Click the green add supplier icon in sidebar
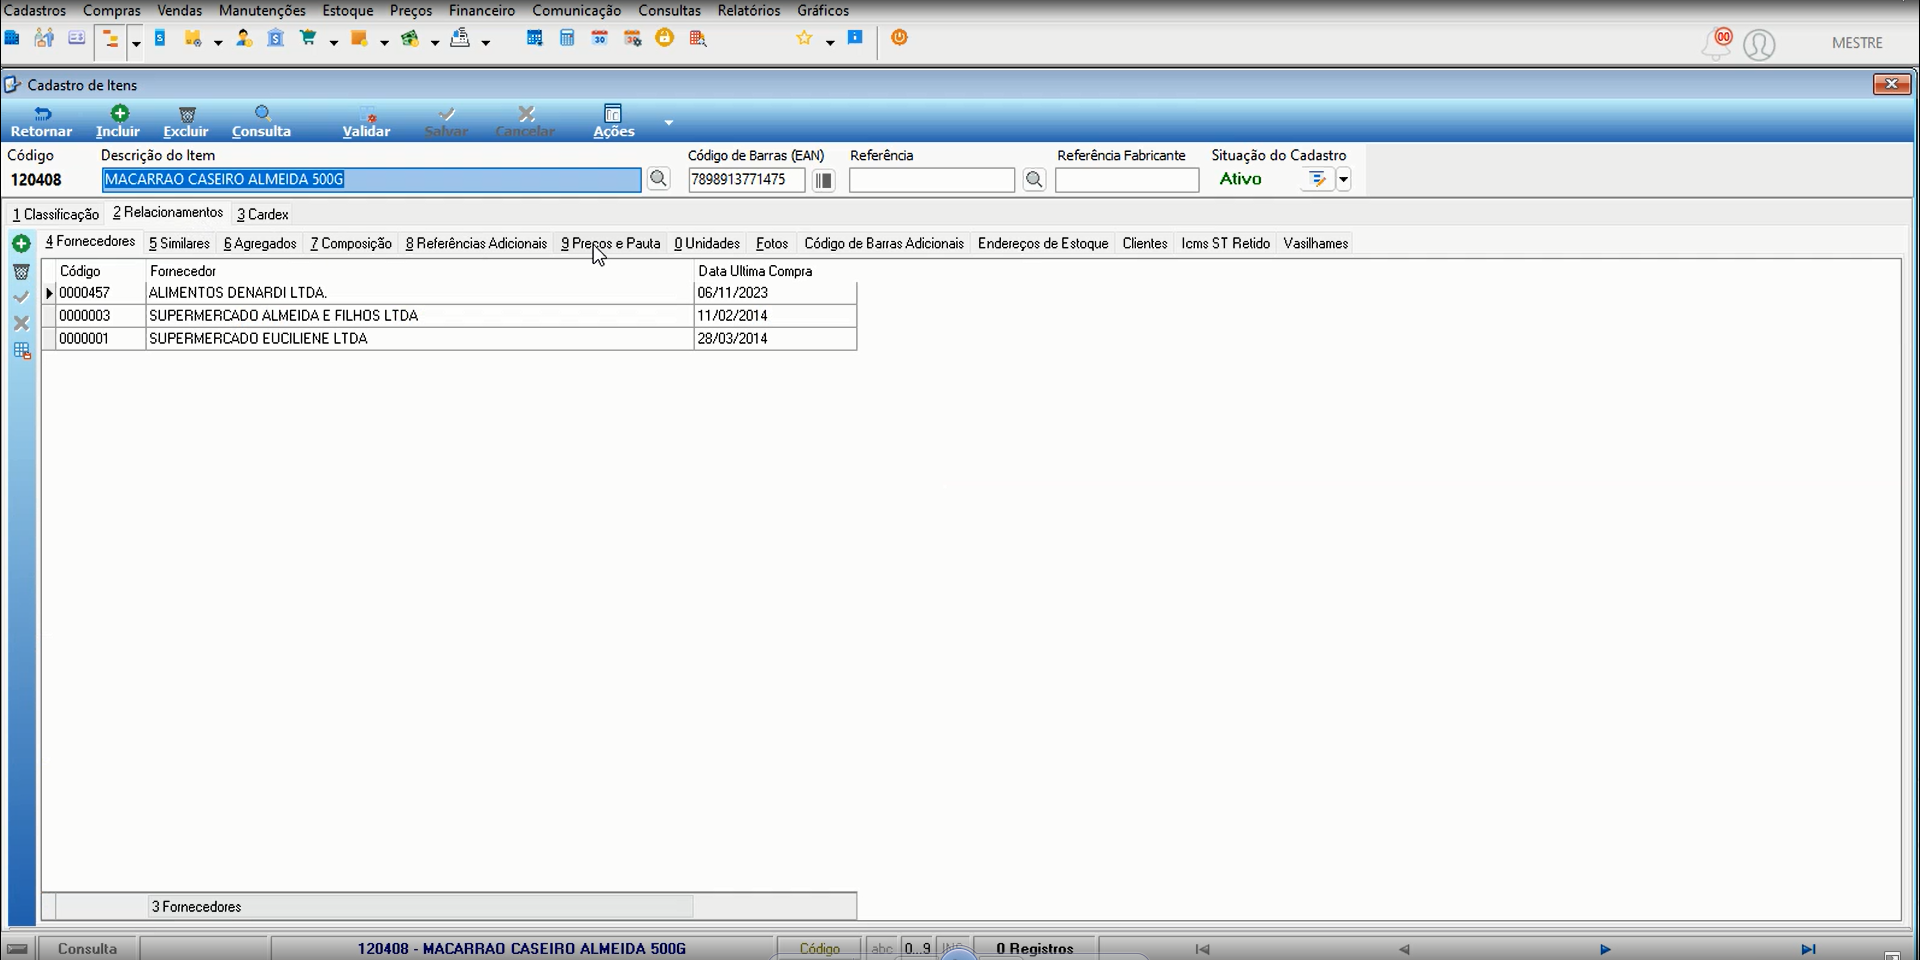This screenshot has height=960, width=1920. (x=21, y=244)
